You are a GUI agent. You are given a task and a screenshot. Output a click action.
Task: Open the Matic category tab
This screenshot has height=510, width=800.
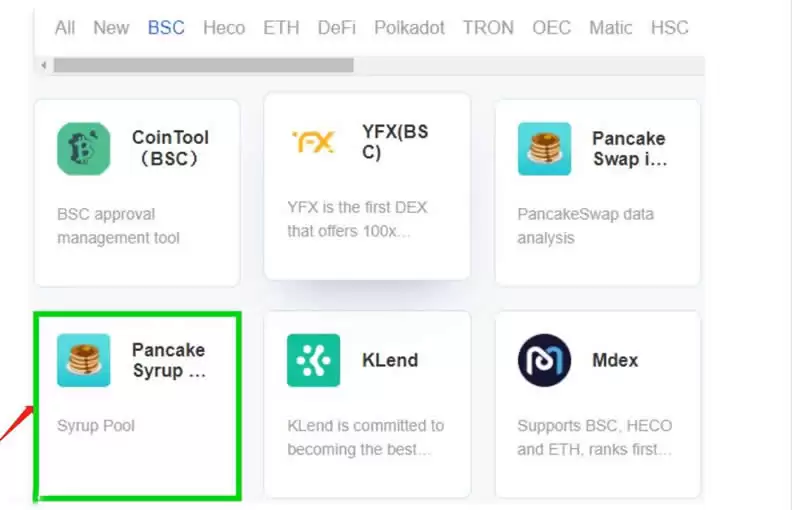[x=610, y=28]
